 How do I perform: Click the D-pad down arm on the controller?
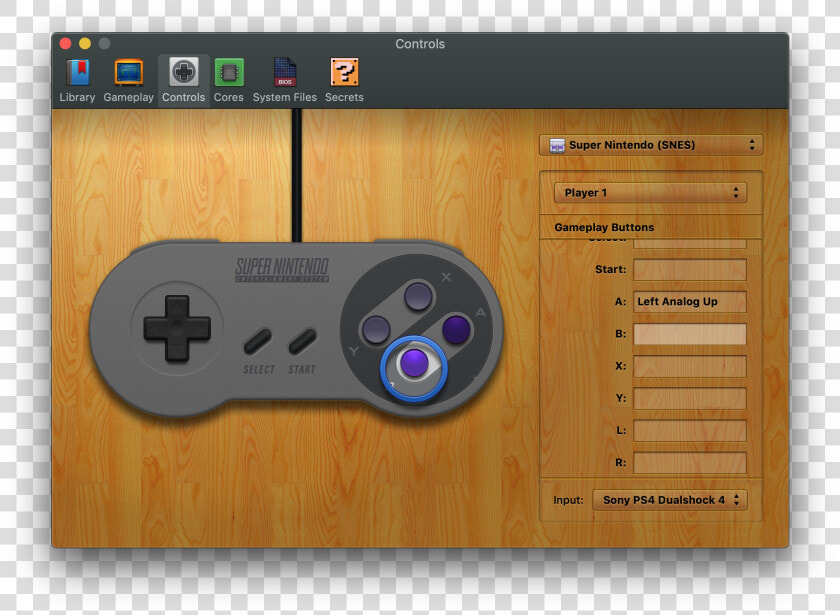pos(177,349)
